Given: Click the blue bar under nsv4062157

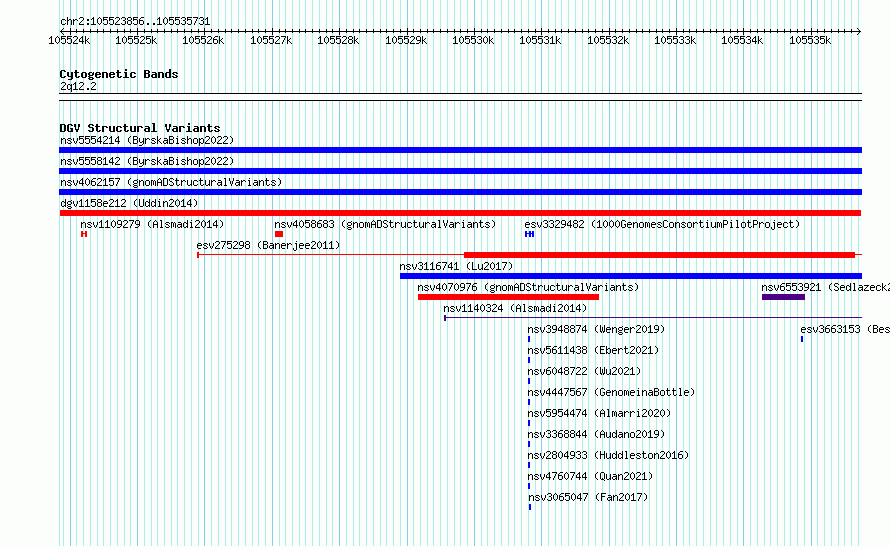Looking at the screenshot, I should (460, 192).
